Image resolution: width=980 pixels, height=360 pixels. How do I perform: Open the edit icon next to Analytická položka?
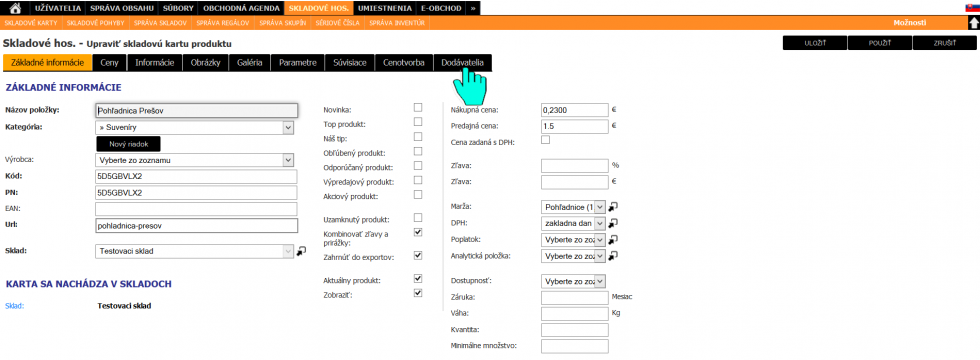tap(613, 255)
